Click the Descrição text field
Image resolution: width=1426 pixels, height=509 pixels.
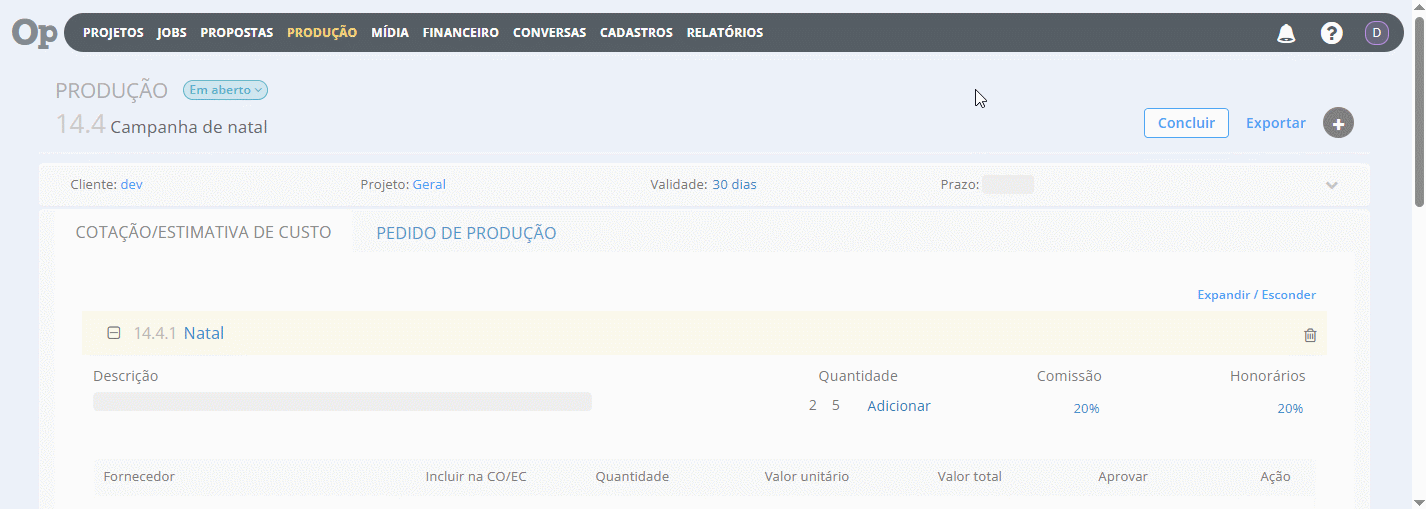coord(342,402)
